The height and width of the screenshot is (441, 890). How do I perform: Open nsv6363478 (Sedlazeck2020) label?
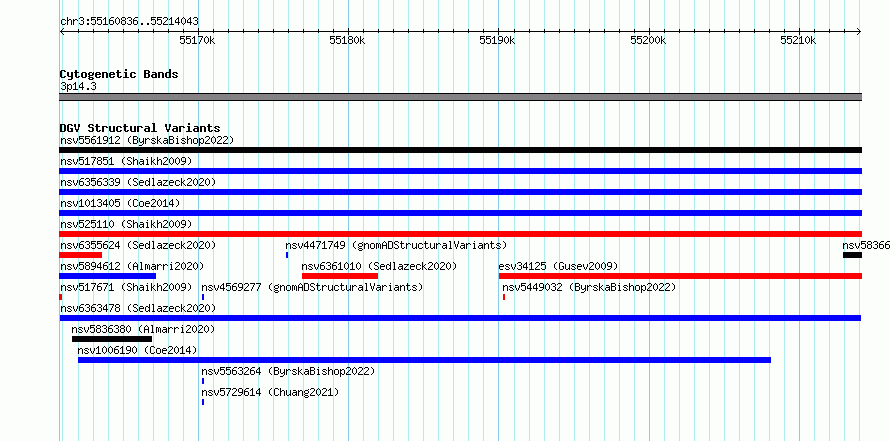click(138, 308)
